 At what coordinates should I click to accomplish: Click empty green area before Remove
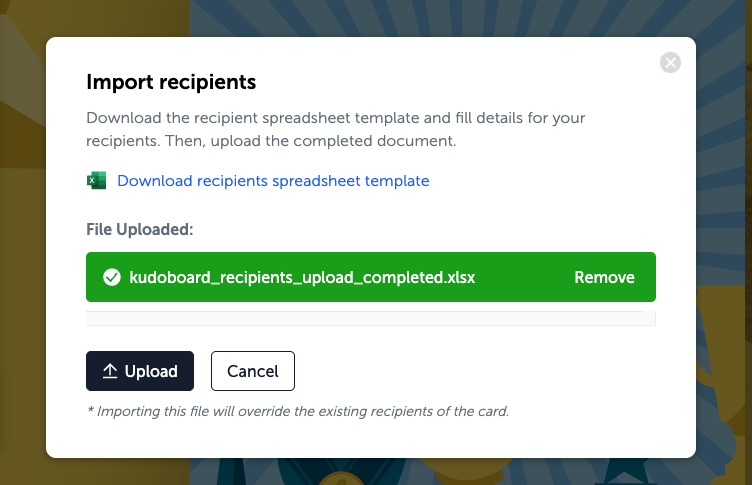tap(525, 277)
